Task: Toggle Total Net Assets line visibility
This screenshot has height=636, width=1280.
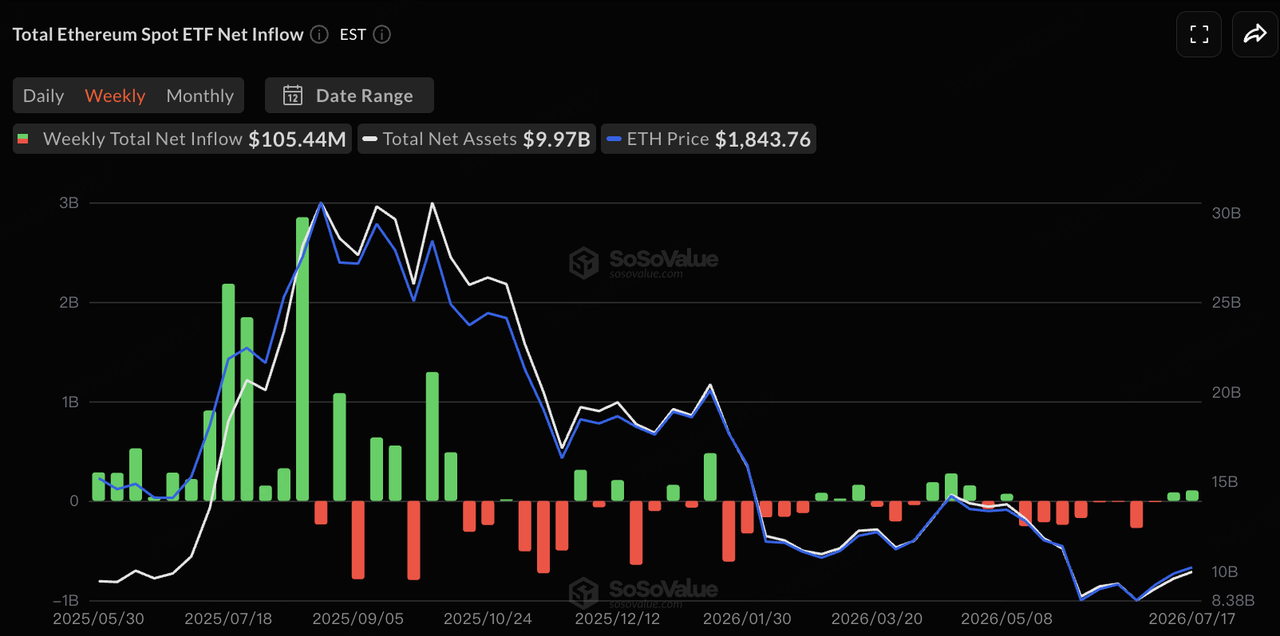Action: pyautogui.click(x=477, y=139)
